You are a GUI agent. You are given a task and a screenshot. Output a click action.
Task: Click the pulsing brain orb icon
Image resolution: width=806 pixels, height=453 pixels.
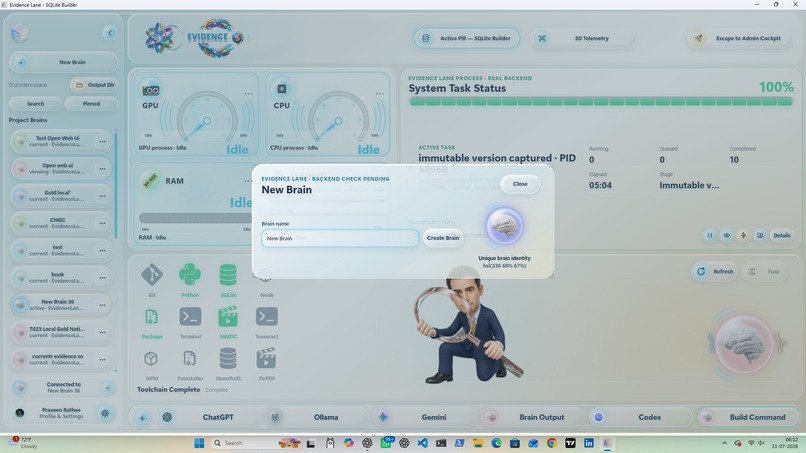[744, 345]
